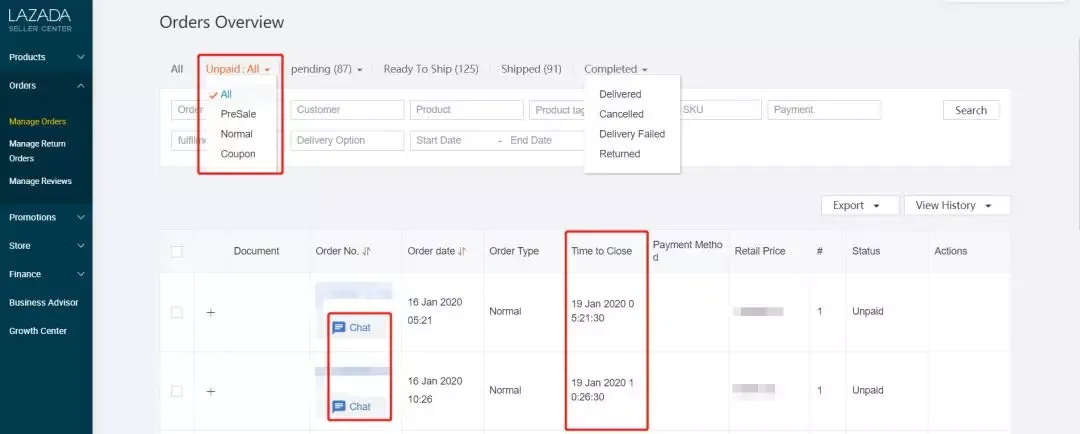Switch to Shipped (91) tab

[x=531, y=69]
